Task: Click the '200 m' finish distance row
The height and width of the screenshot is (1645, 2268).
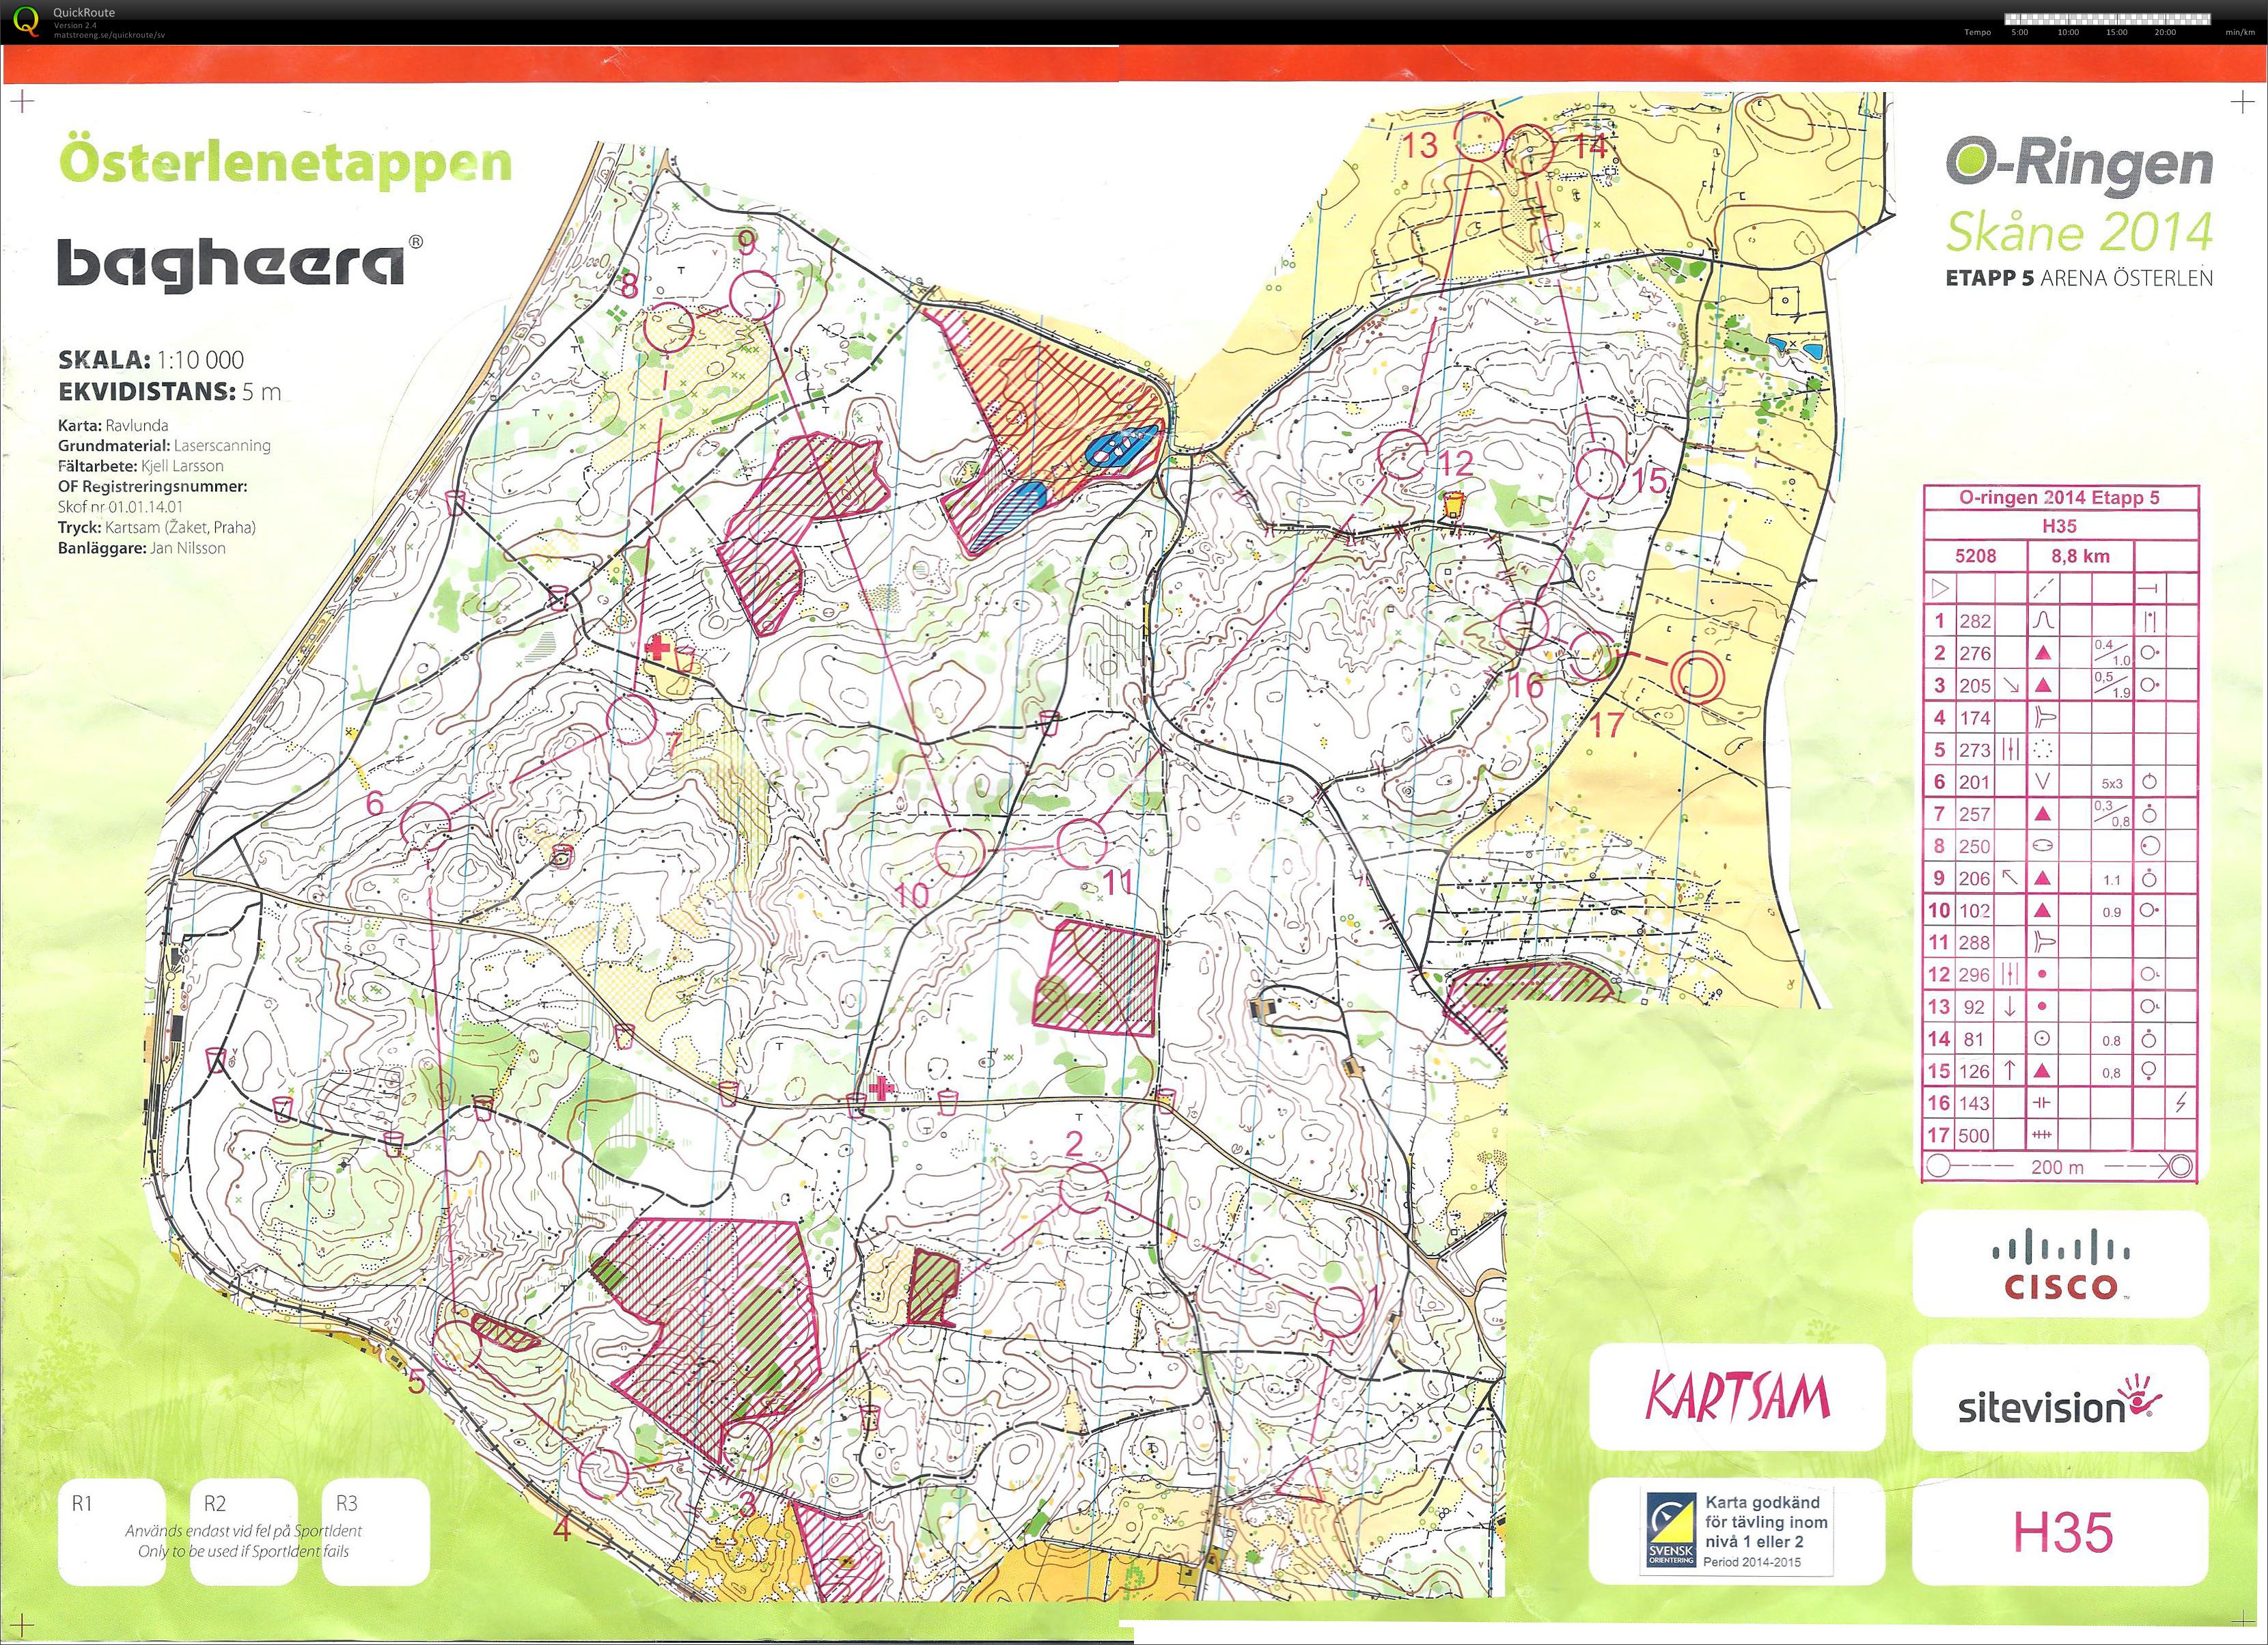Action: 2061,1166
